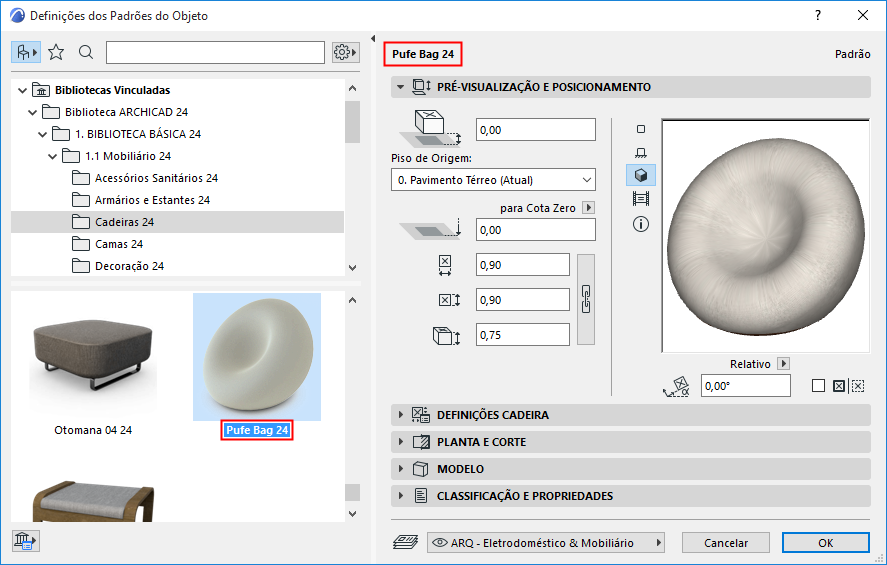887x565 pixels.
Task: Expand MODELO panel
Action: click(x=631, y=469)
